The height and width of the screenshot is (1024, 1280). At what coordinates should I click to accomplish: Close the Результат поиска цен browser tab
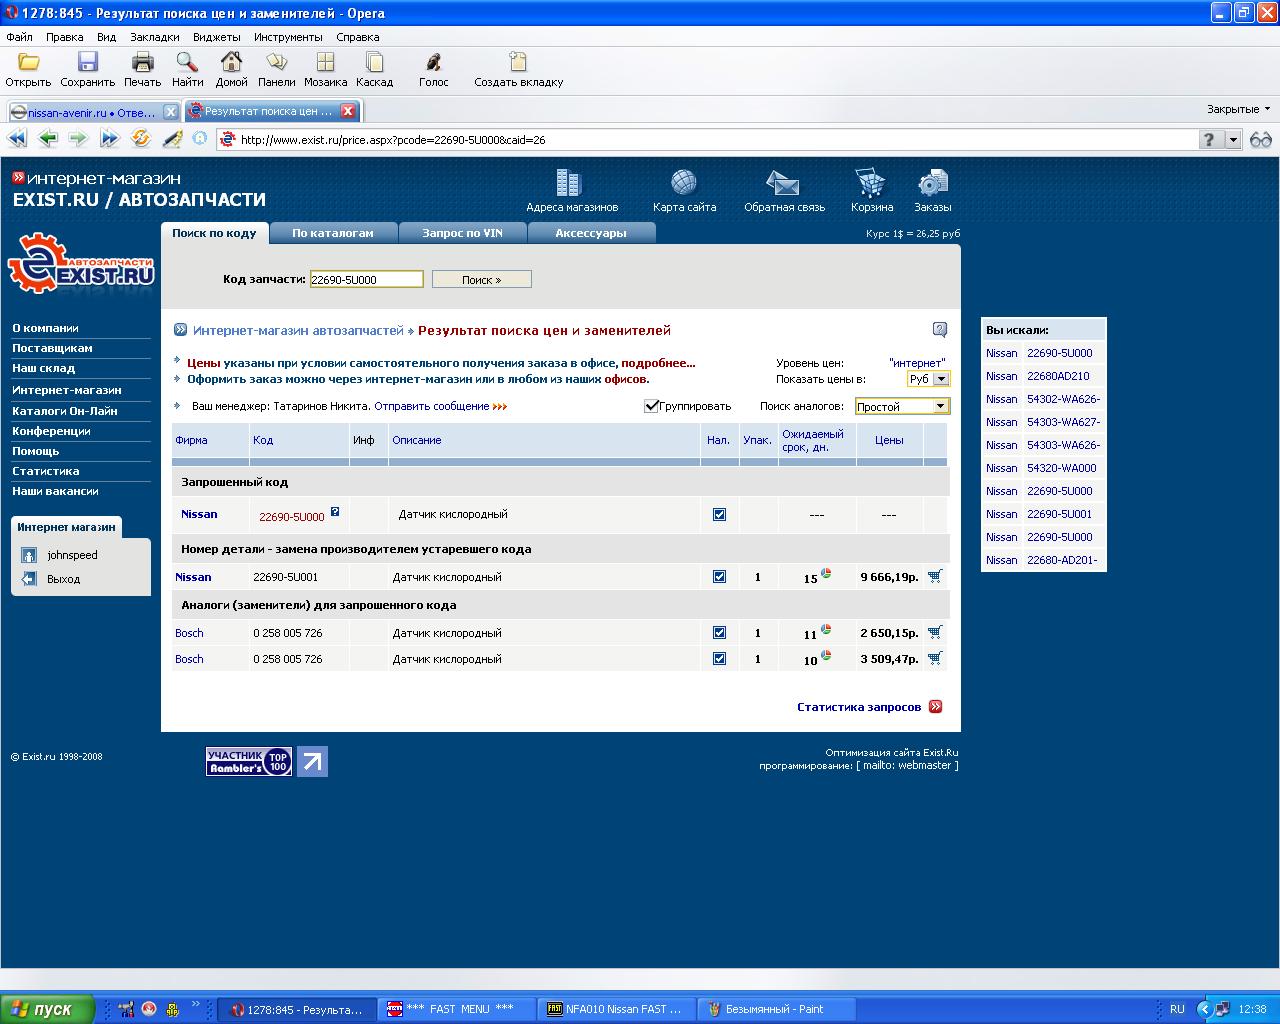(x=348, y=111)
